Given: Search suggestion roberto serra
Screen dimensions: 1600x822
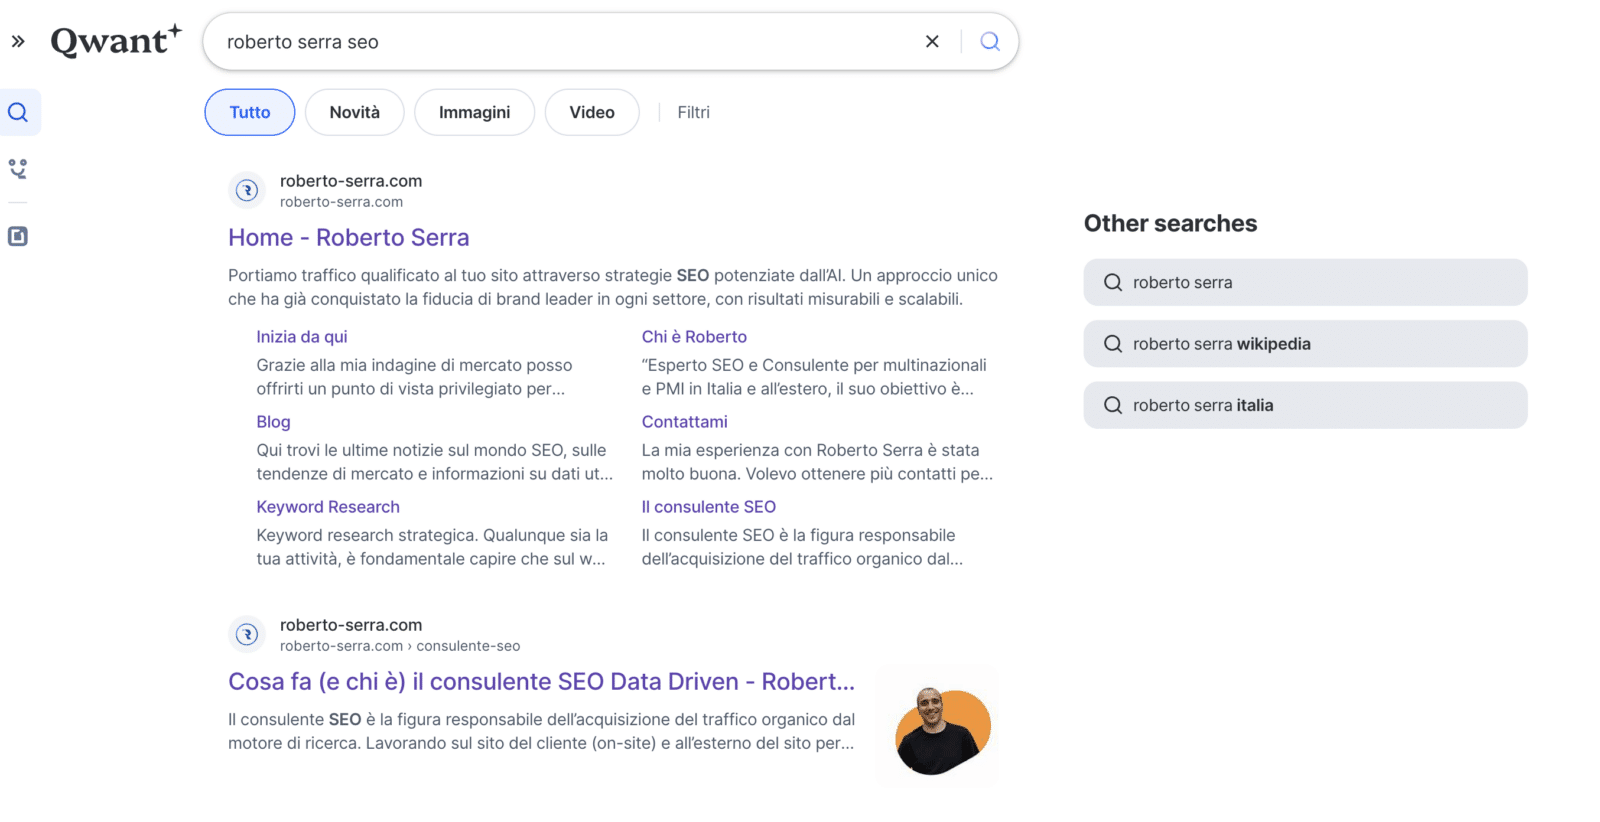Looking at the screenshot, I should pyautogui.click(x=1305, y=282).
